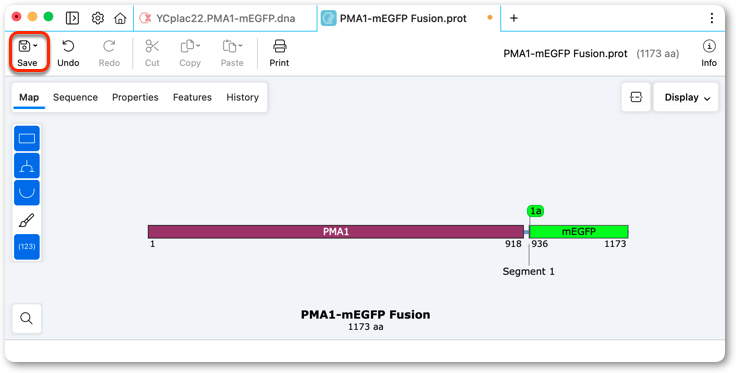Toggle the (123) numbering display button
Screen dimensions: 736x373
tap(27, 246)
